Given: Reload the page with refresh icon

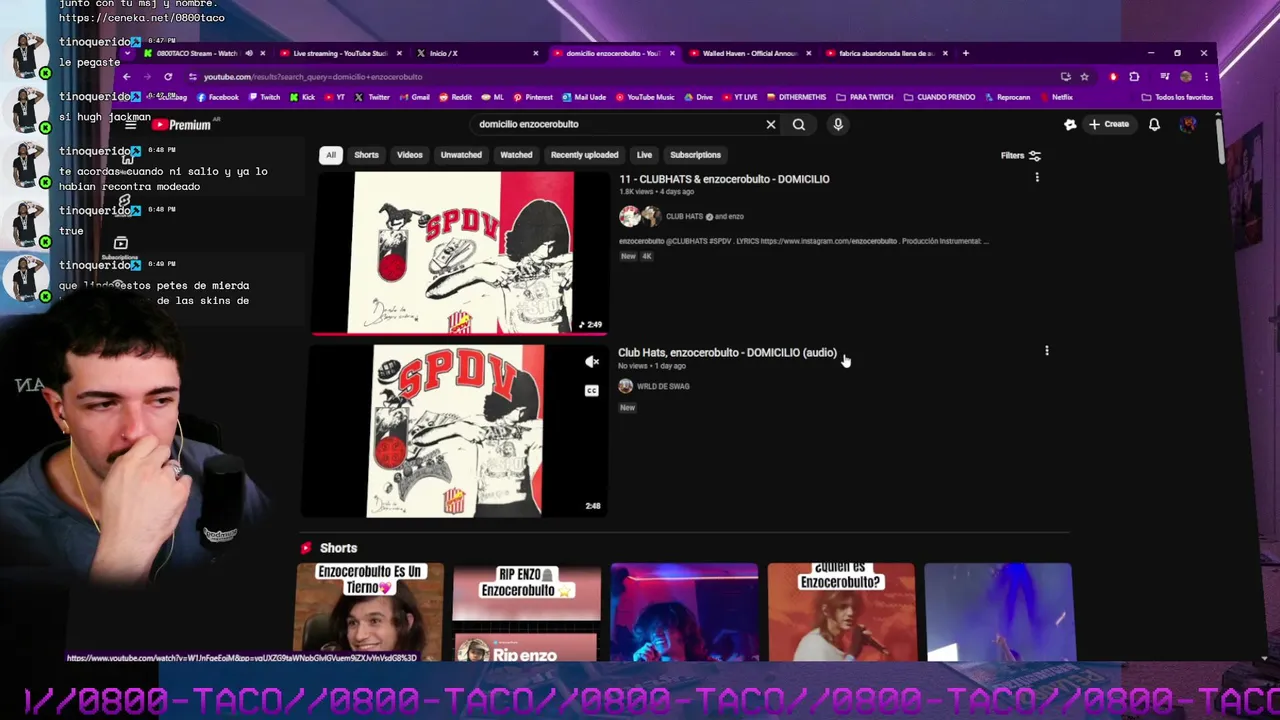Looking at the screenshot, I should 168,77.
